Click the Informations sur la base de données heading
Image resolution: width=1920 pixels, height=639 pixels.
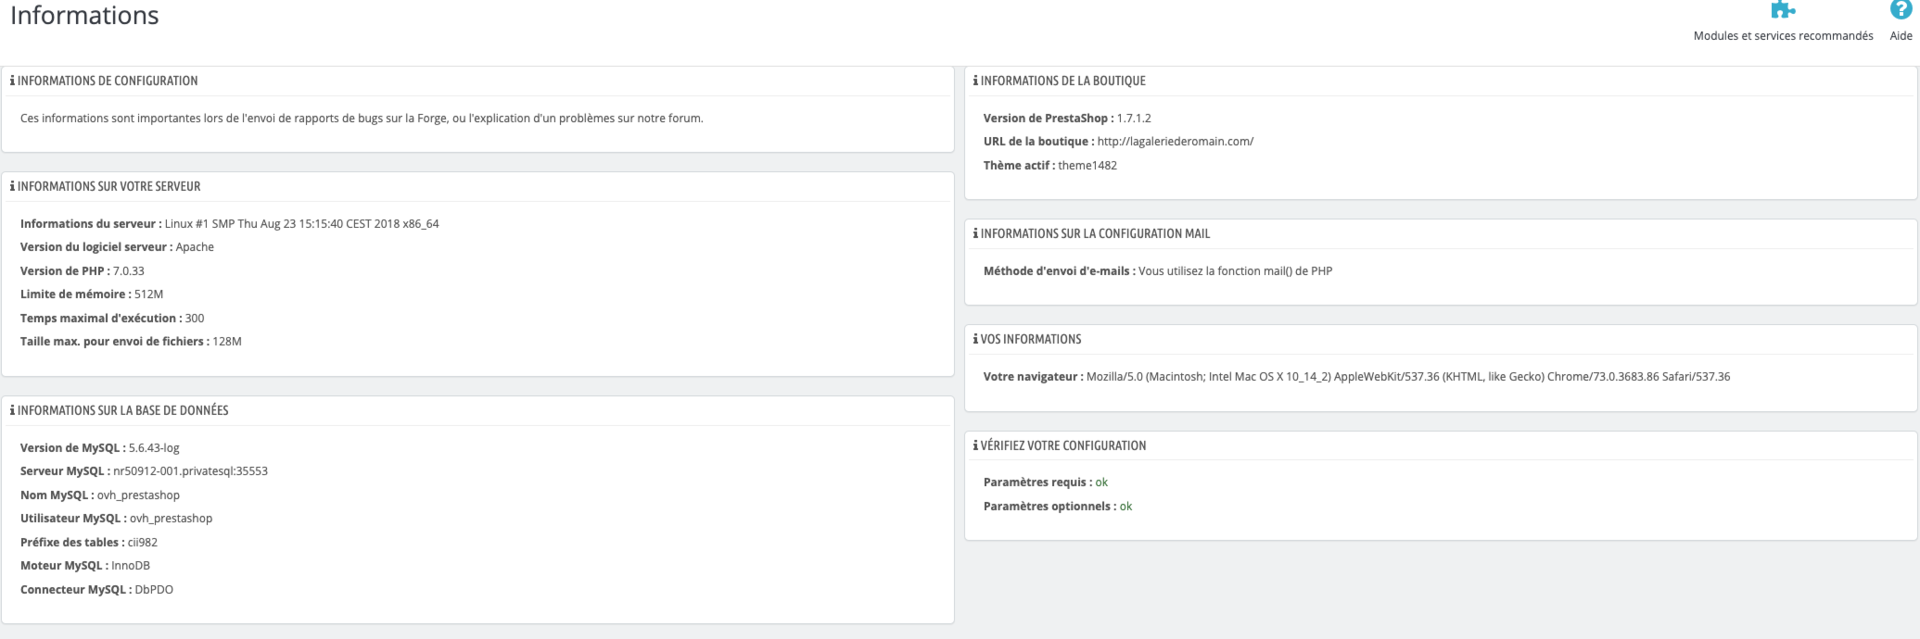[x=123, y=411]
